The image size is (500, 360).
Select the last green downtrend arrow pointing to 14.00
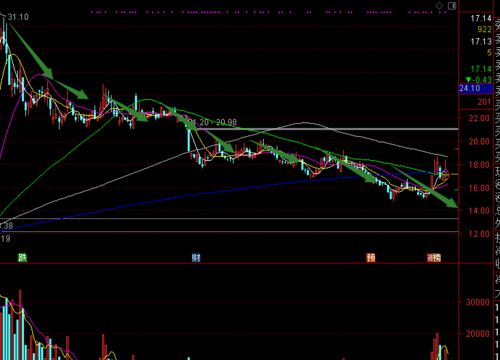(425, 187)
